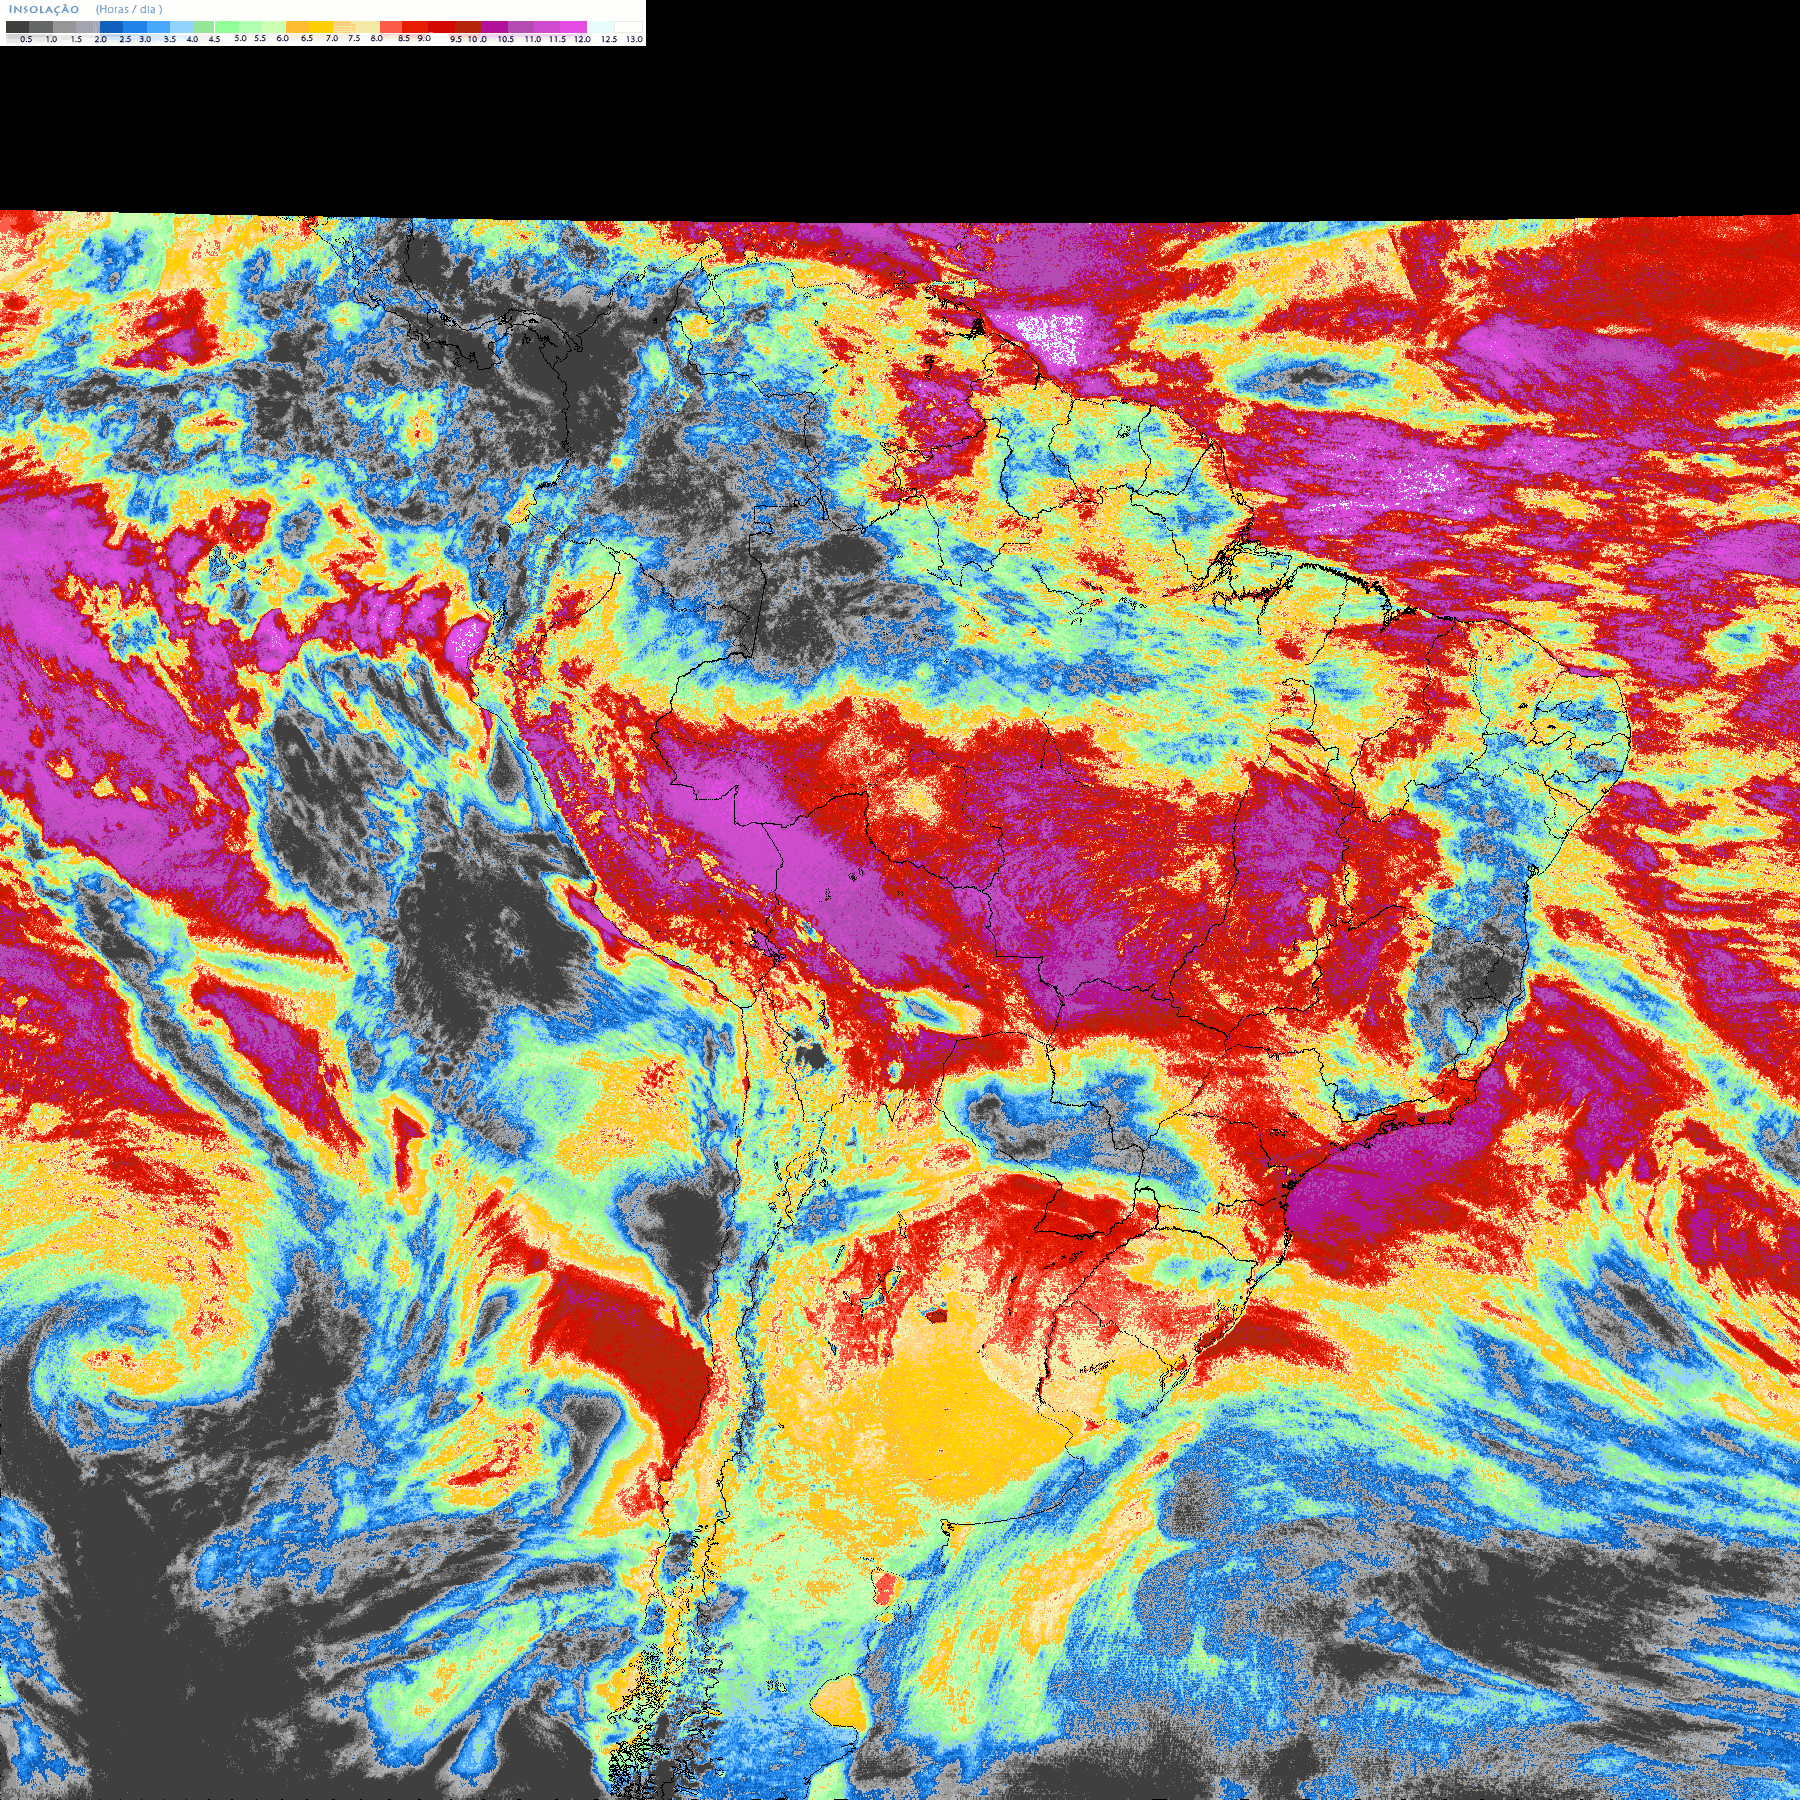Select the darkest gray legend swatch
The height and width of the screenshot is (1800, 1800).
[x=17, y=27]
